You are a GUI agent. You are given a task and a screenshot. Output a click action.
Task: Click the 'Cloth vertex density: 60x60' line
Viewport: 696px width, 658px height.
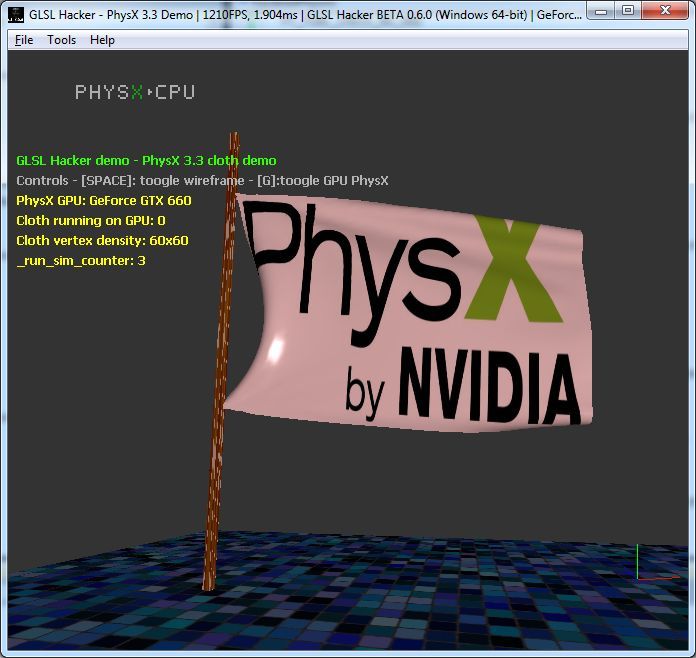tap(103, 240)
